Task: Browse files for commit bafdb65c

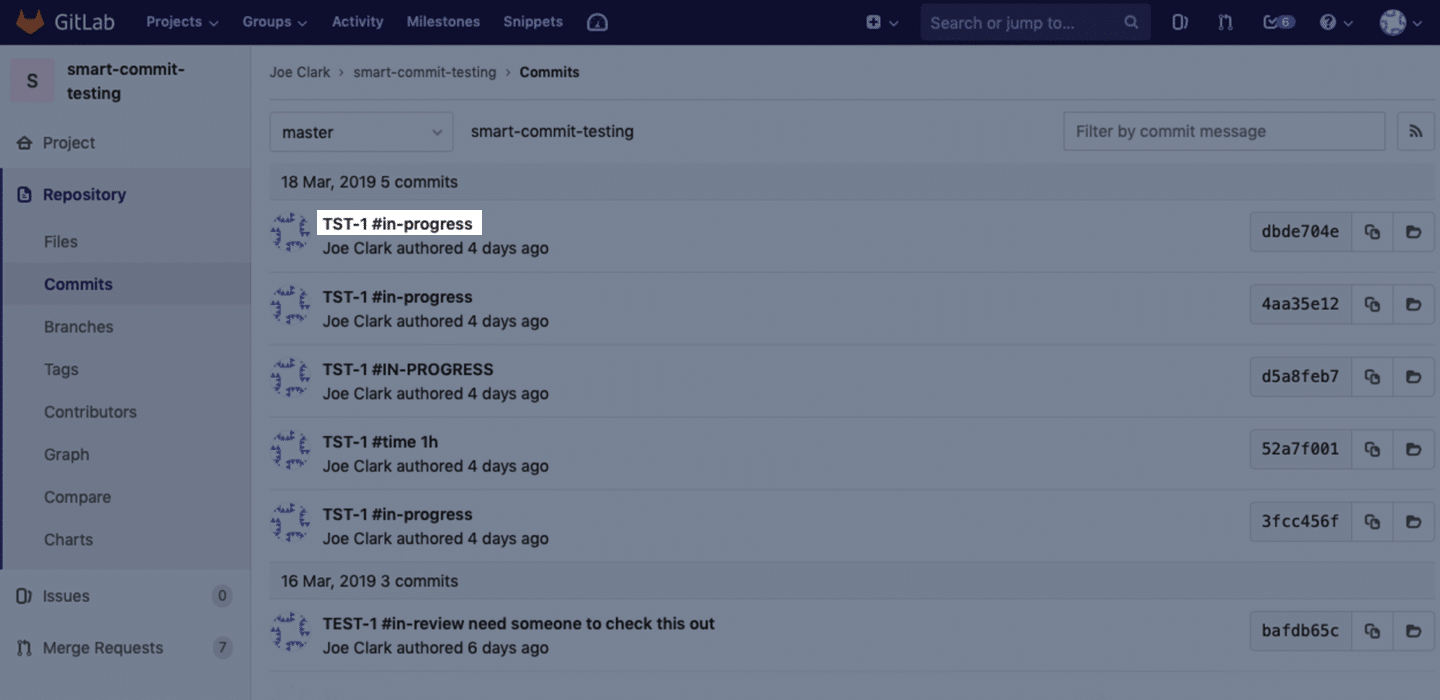Action: [1413, 631]
